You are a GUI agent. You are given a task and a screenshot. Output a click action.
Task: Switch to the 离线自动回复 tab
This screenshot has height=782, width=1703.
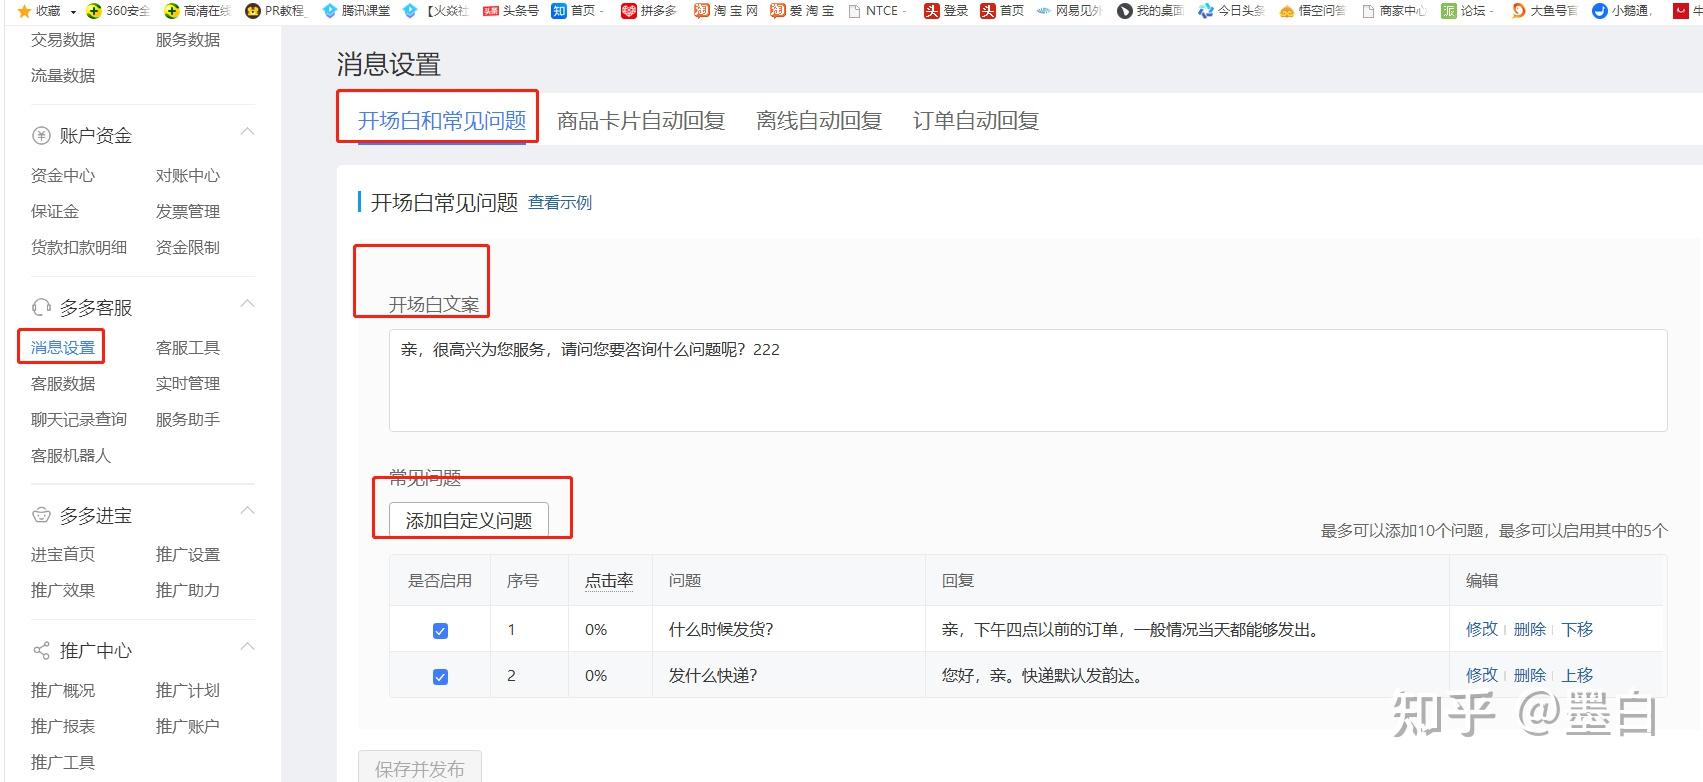819,121
